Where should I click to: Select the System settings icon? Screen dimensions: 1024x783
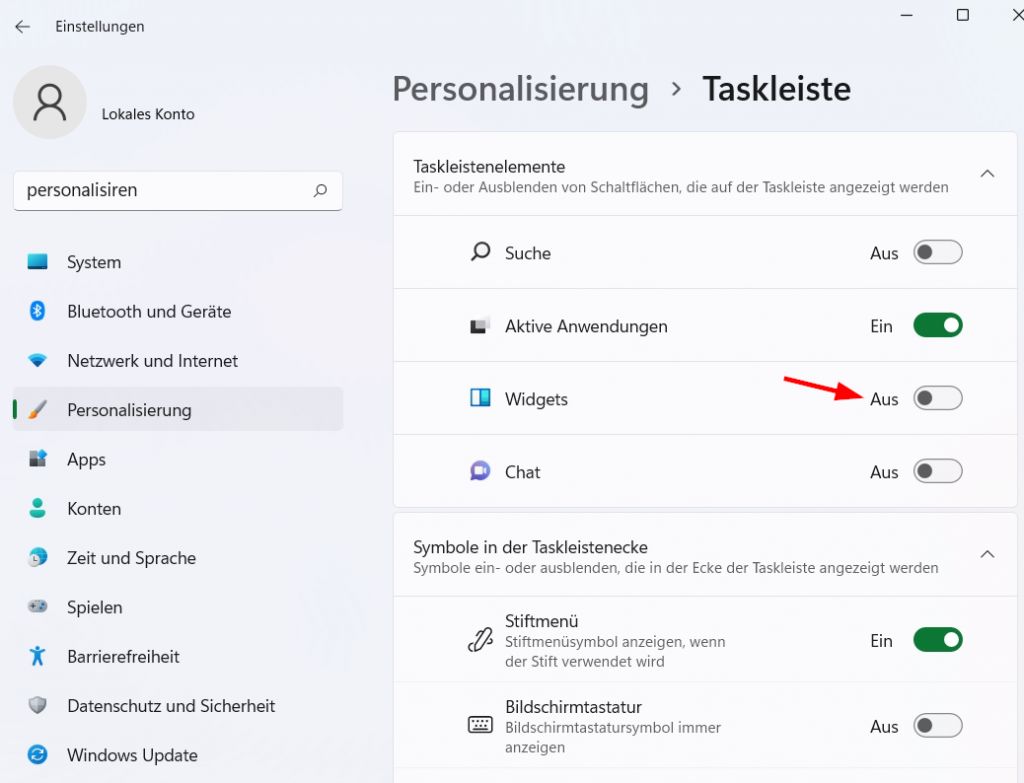pyautogui.click(x=40, y=261)
